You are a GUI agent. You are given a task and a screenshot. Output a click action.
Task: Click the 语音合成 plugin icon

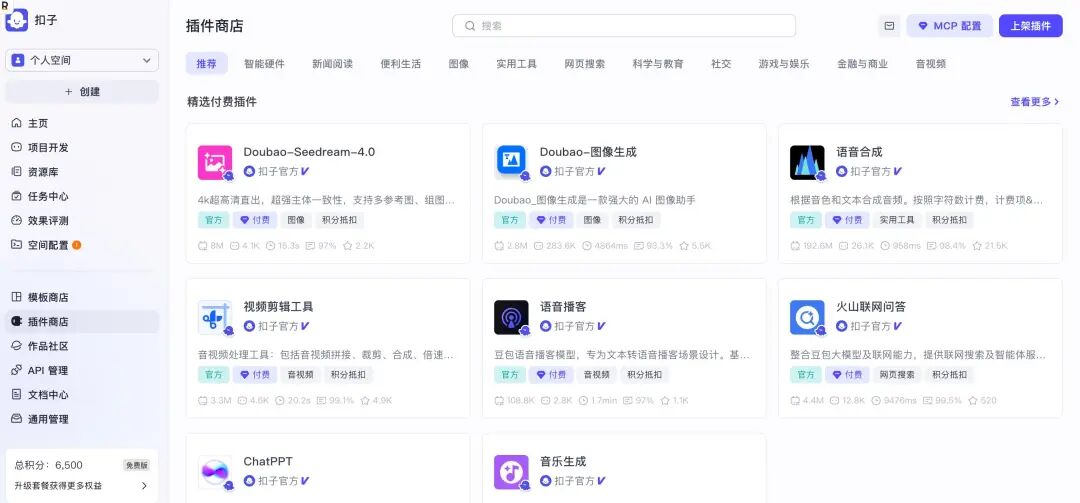(x=807, y=163)
